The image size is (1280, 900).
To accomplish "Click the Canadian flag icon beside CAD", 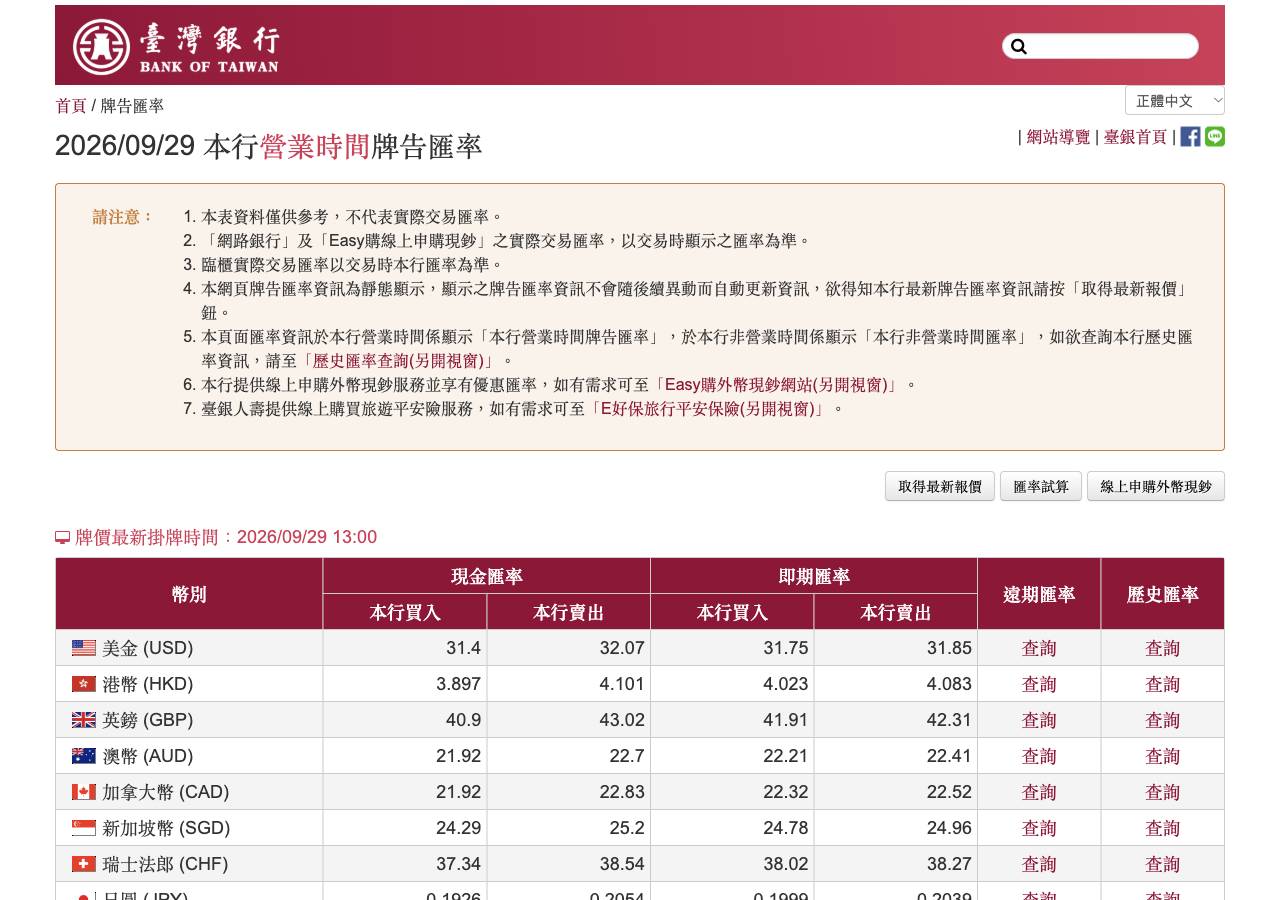I will (x=84, y=792).
